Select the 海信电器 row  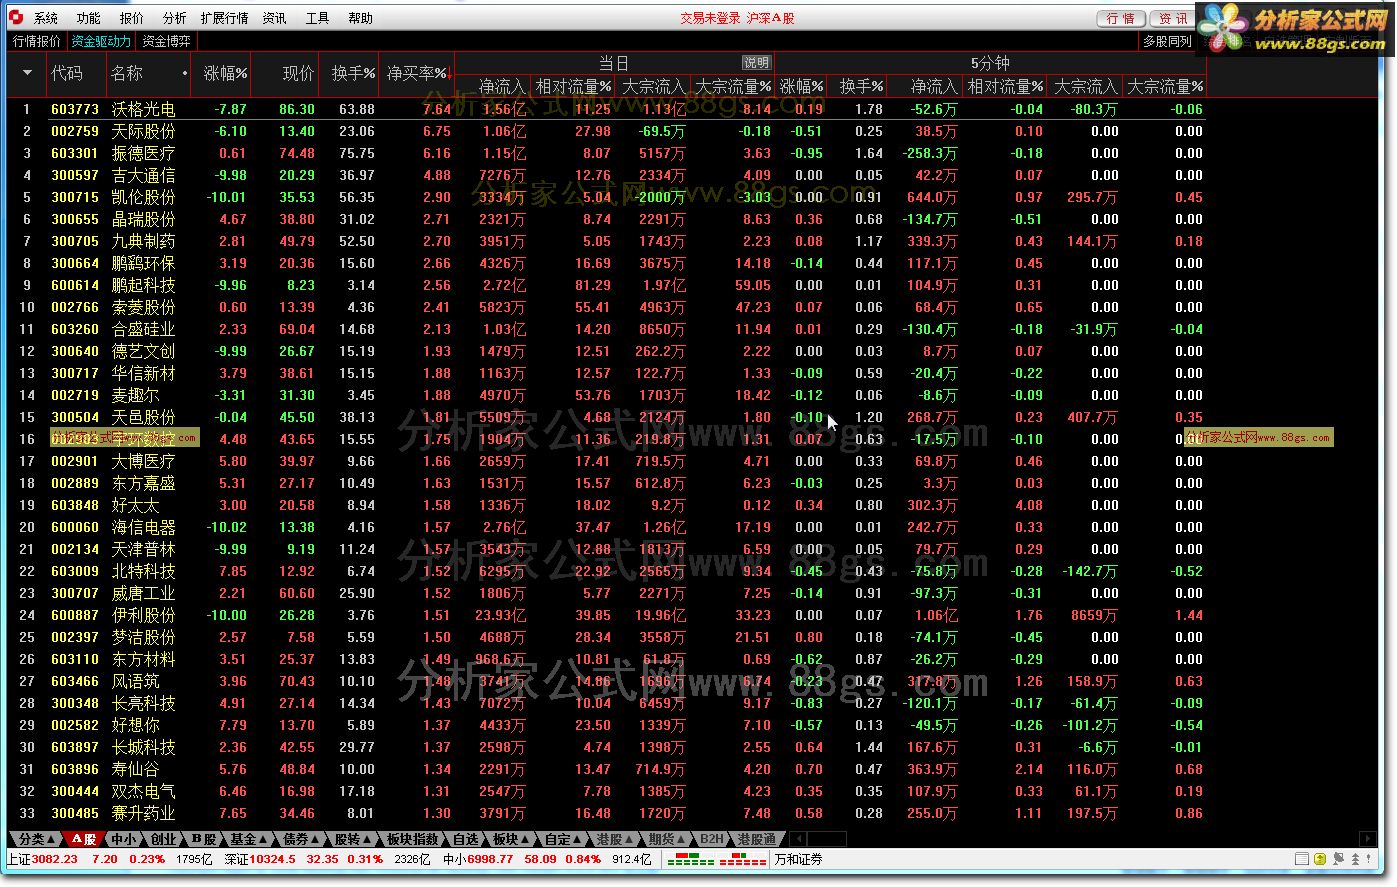tap(605, 527)
